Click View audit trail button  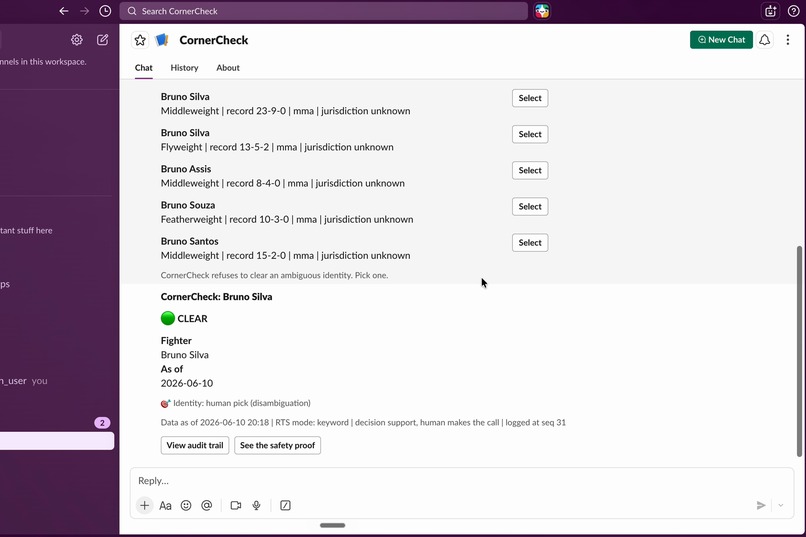195,446
